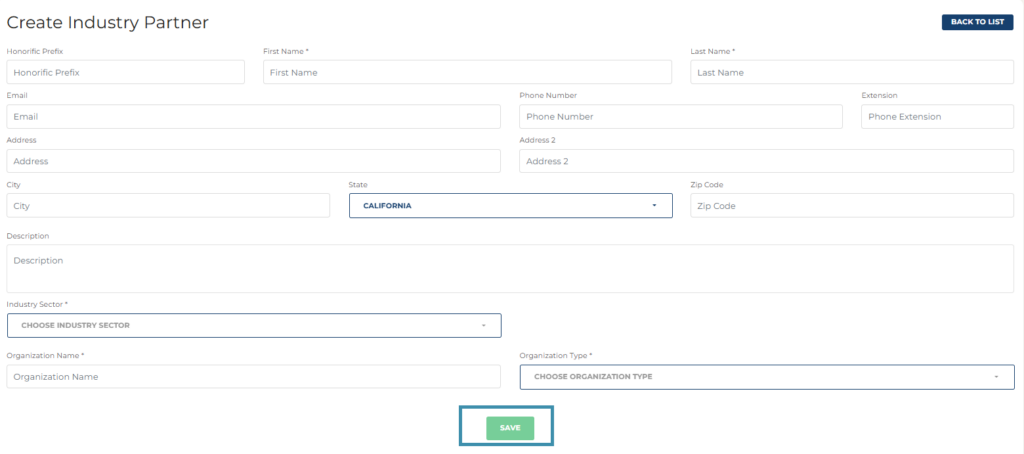The image size is (1024, 454).
Task: Go back via Back to List button
Action: [977, 22]
